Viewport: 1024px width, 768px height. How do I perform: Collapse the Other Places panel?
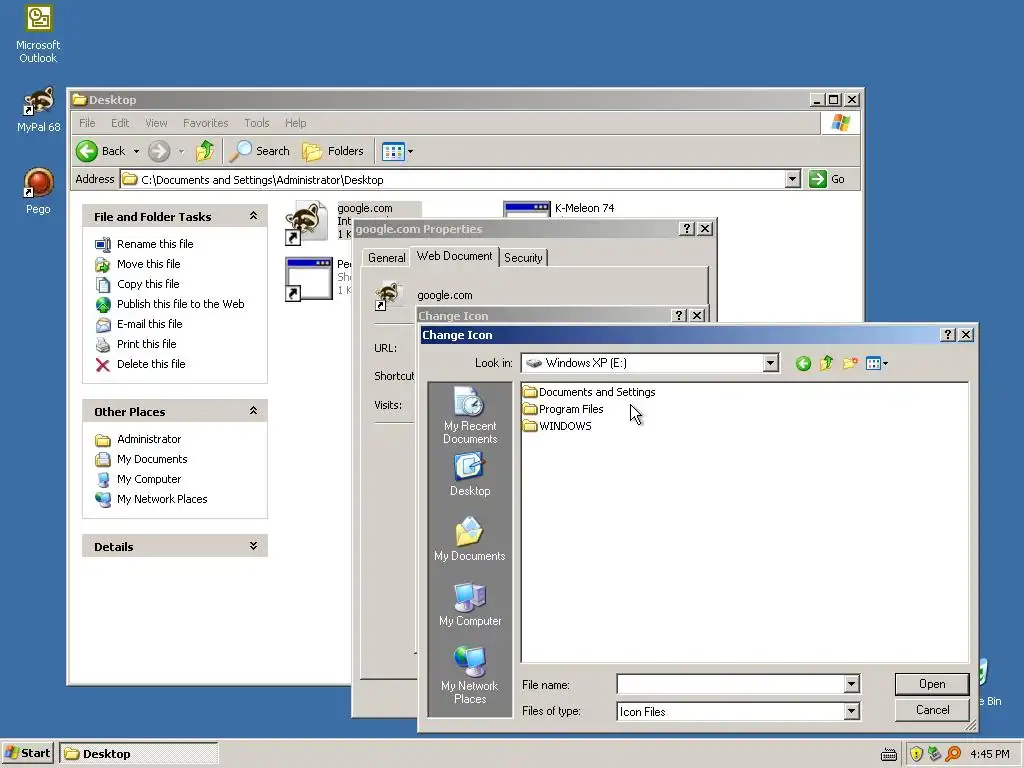point(253,411)
